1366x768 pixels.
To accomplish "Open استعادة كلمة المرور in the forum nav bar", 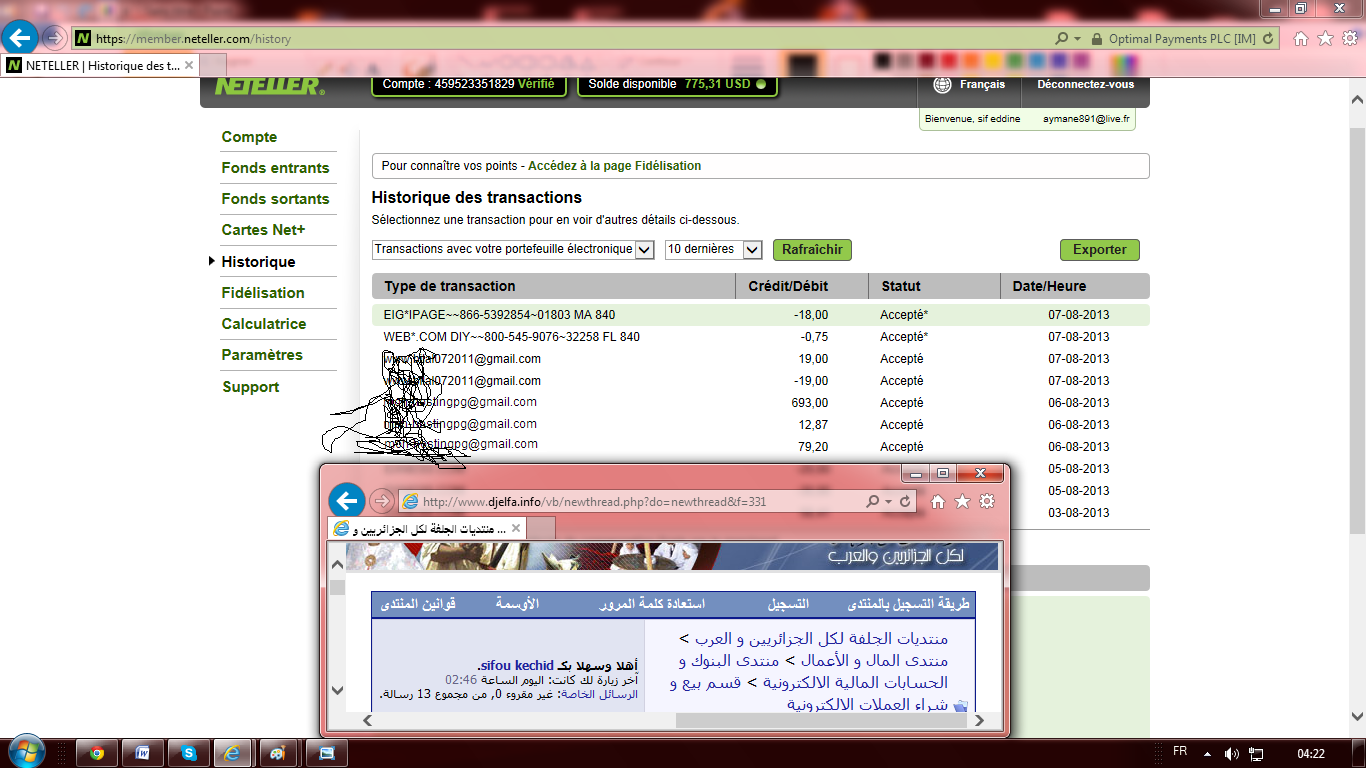I will (x=652, y=604).
